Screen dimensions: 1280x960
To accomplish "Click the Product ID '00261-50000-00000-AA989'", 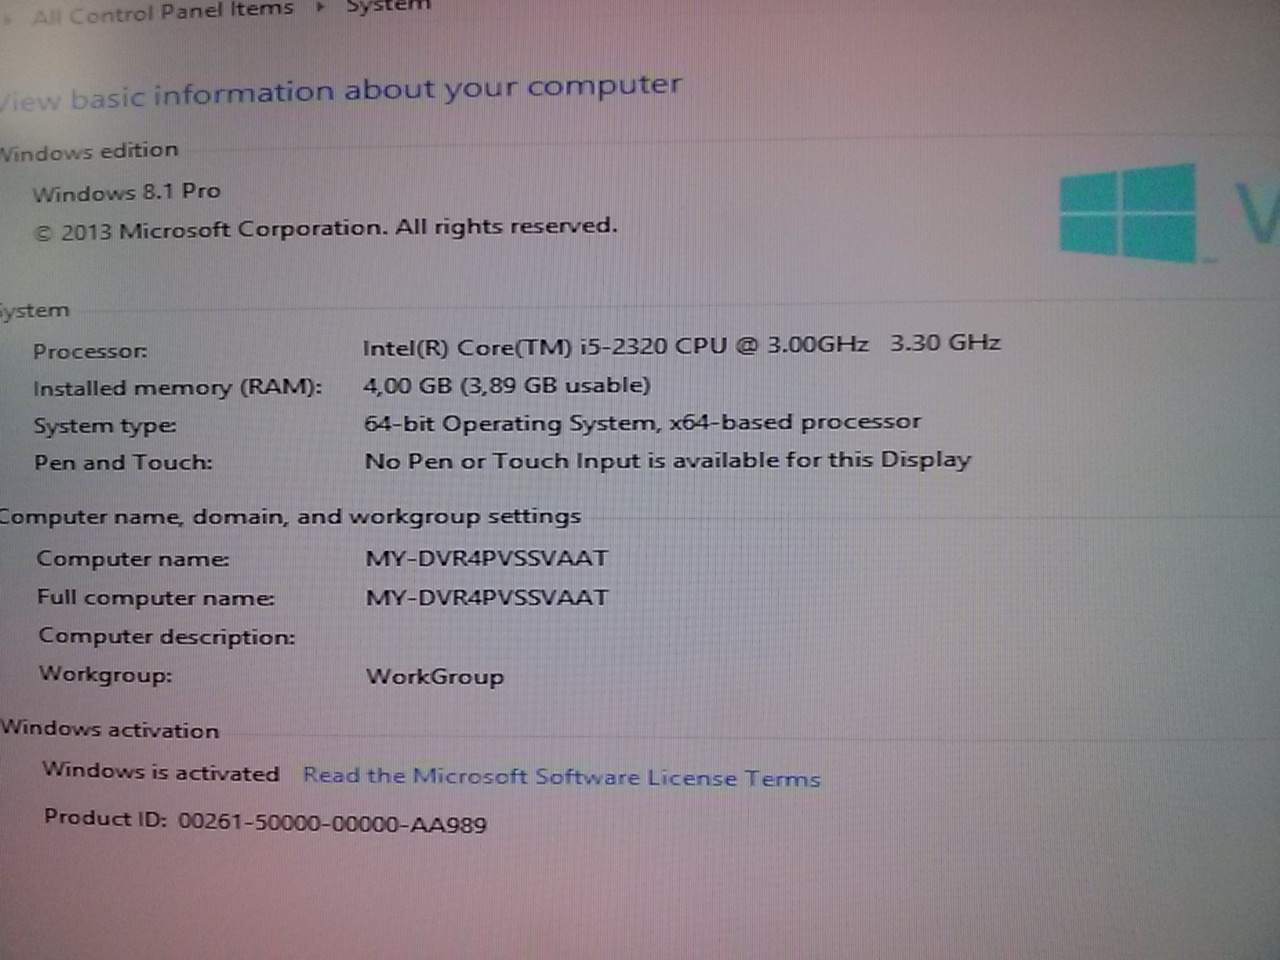I will coord(332,824).
